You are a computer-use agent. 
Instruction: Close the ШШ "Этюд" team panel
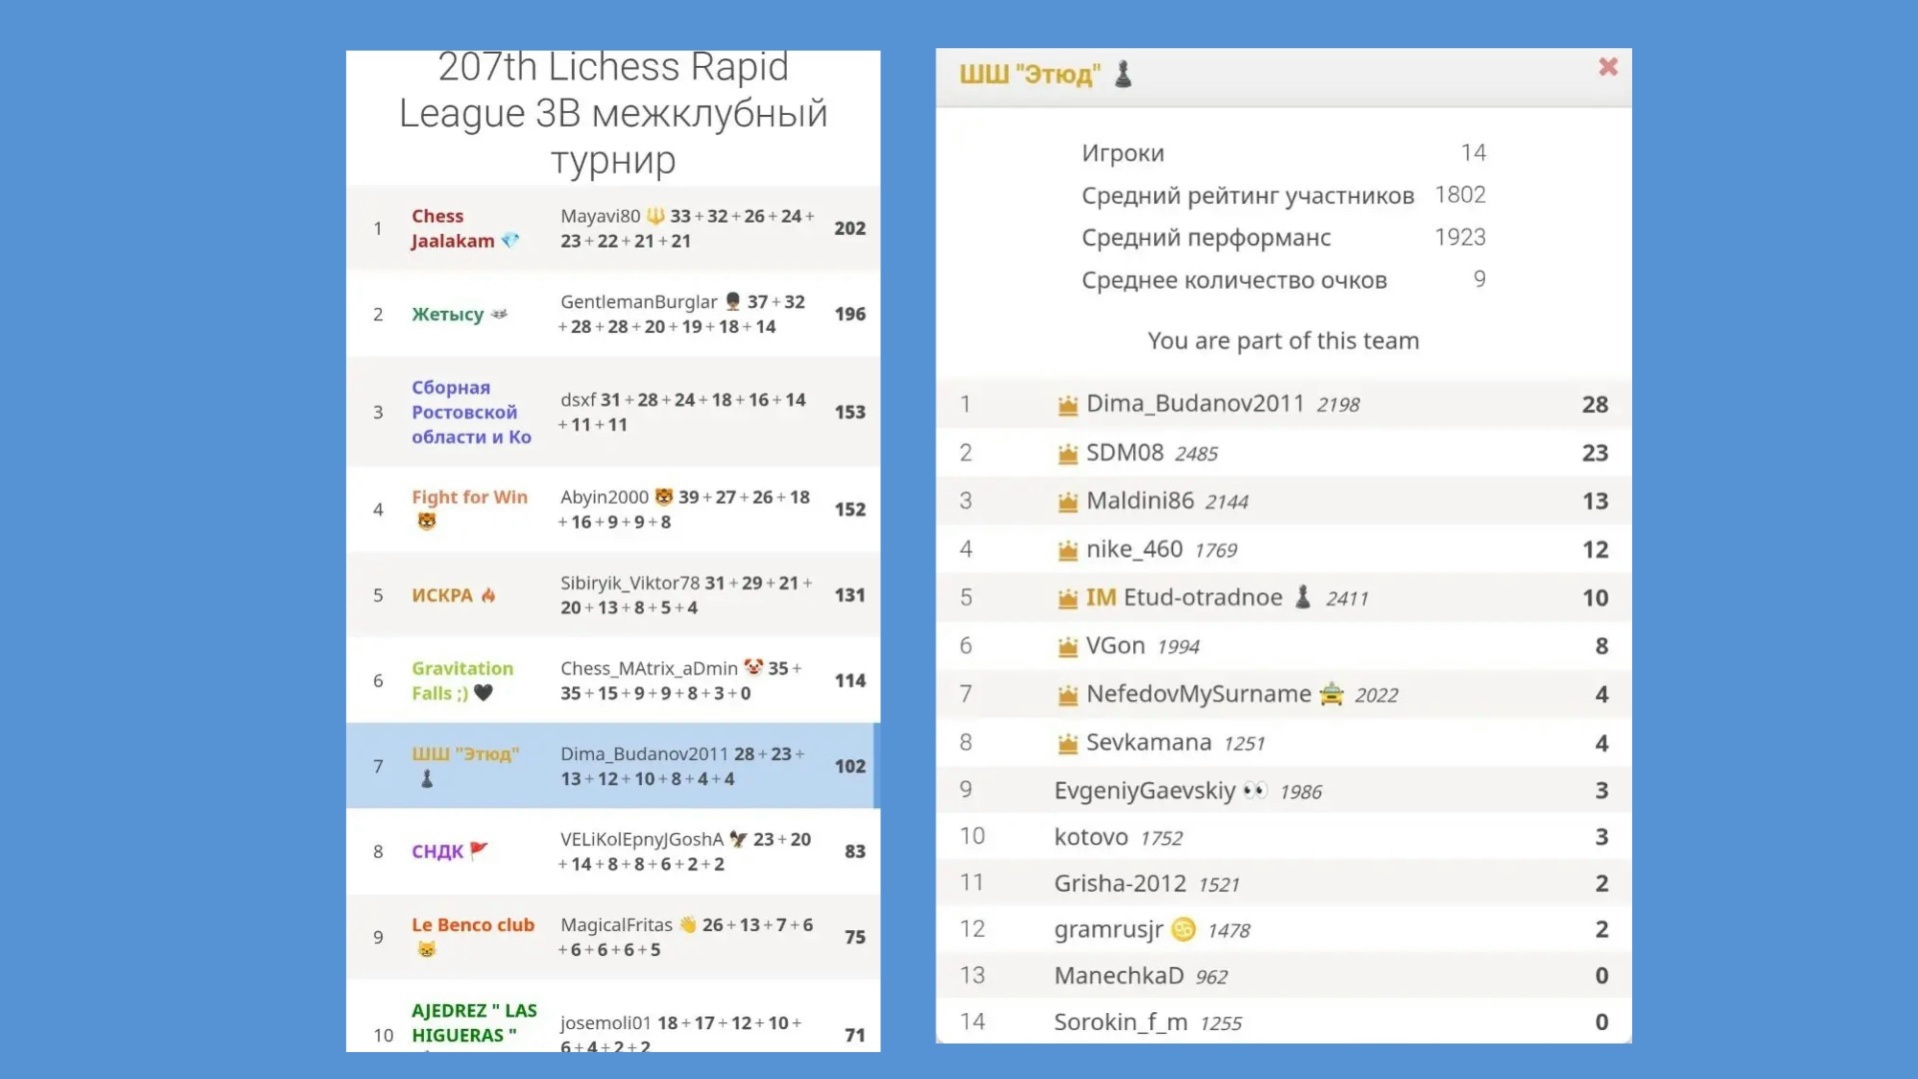pos(1607,67)
